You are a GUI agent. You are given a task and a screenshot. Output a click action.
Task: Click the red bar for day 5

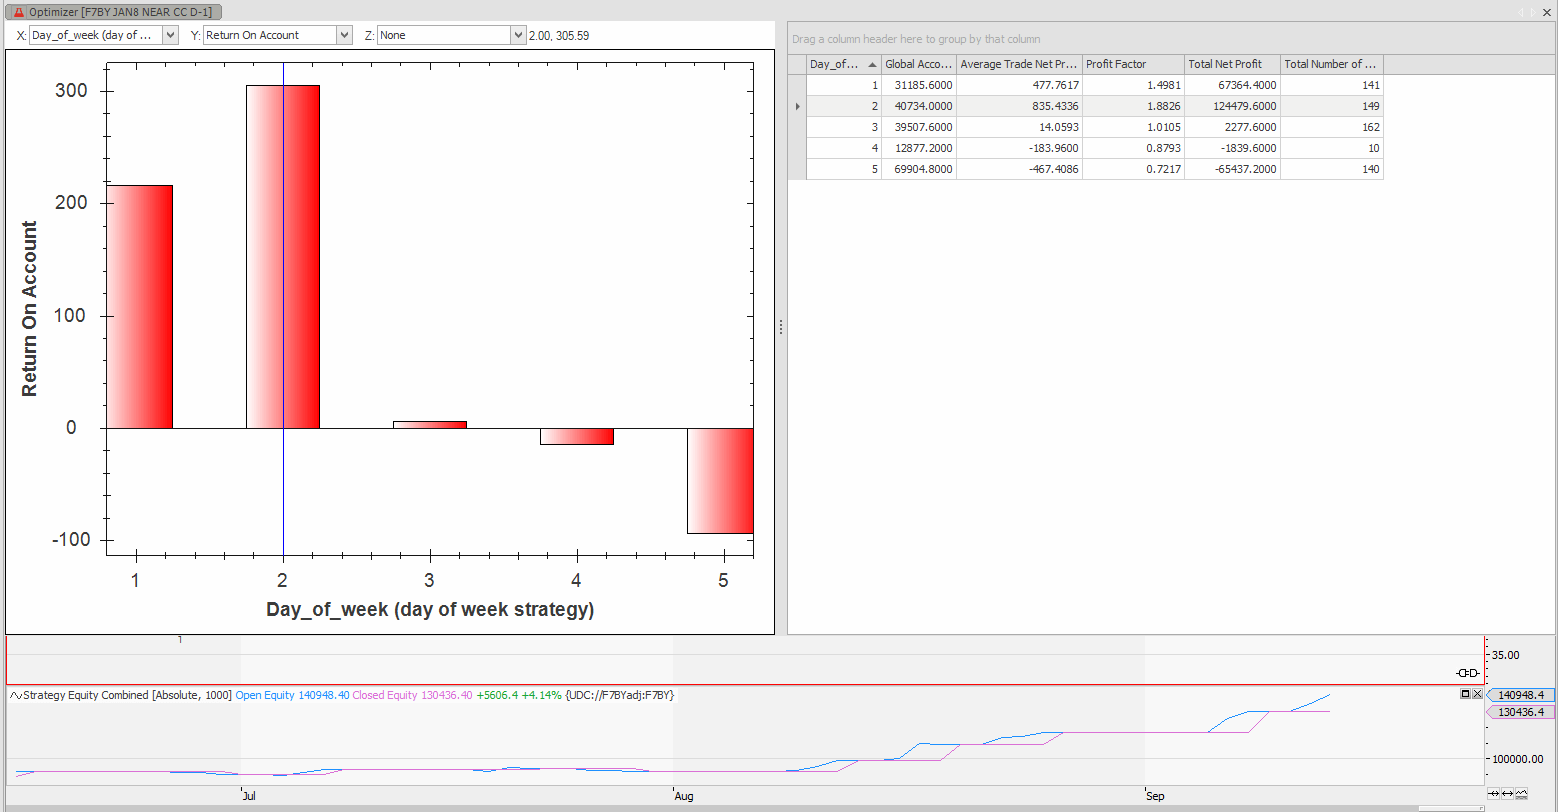[x=719, y=480]
